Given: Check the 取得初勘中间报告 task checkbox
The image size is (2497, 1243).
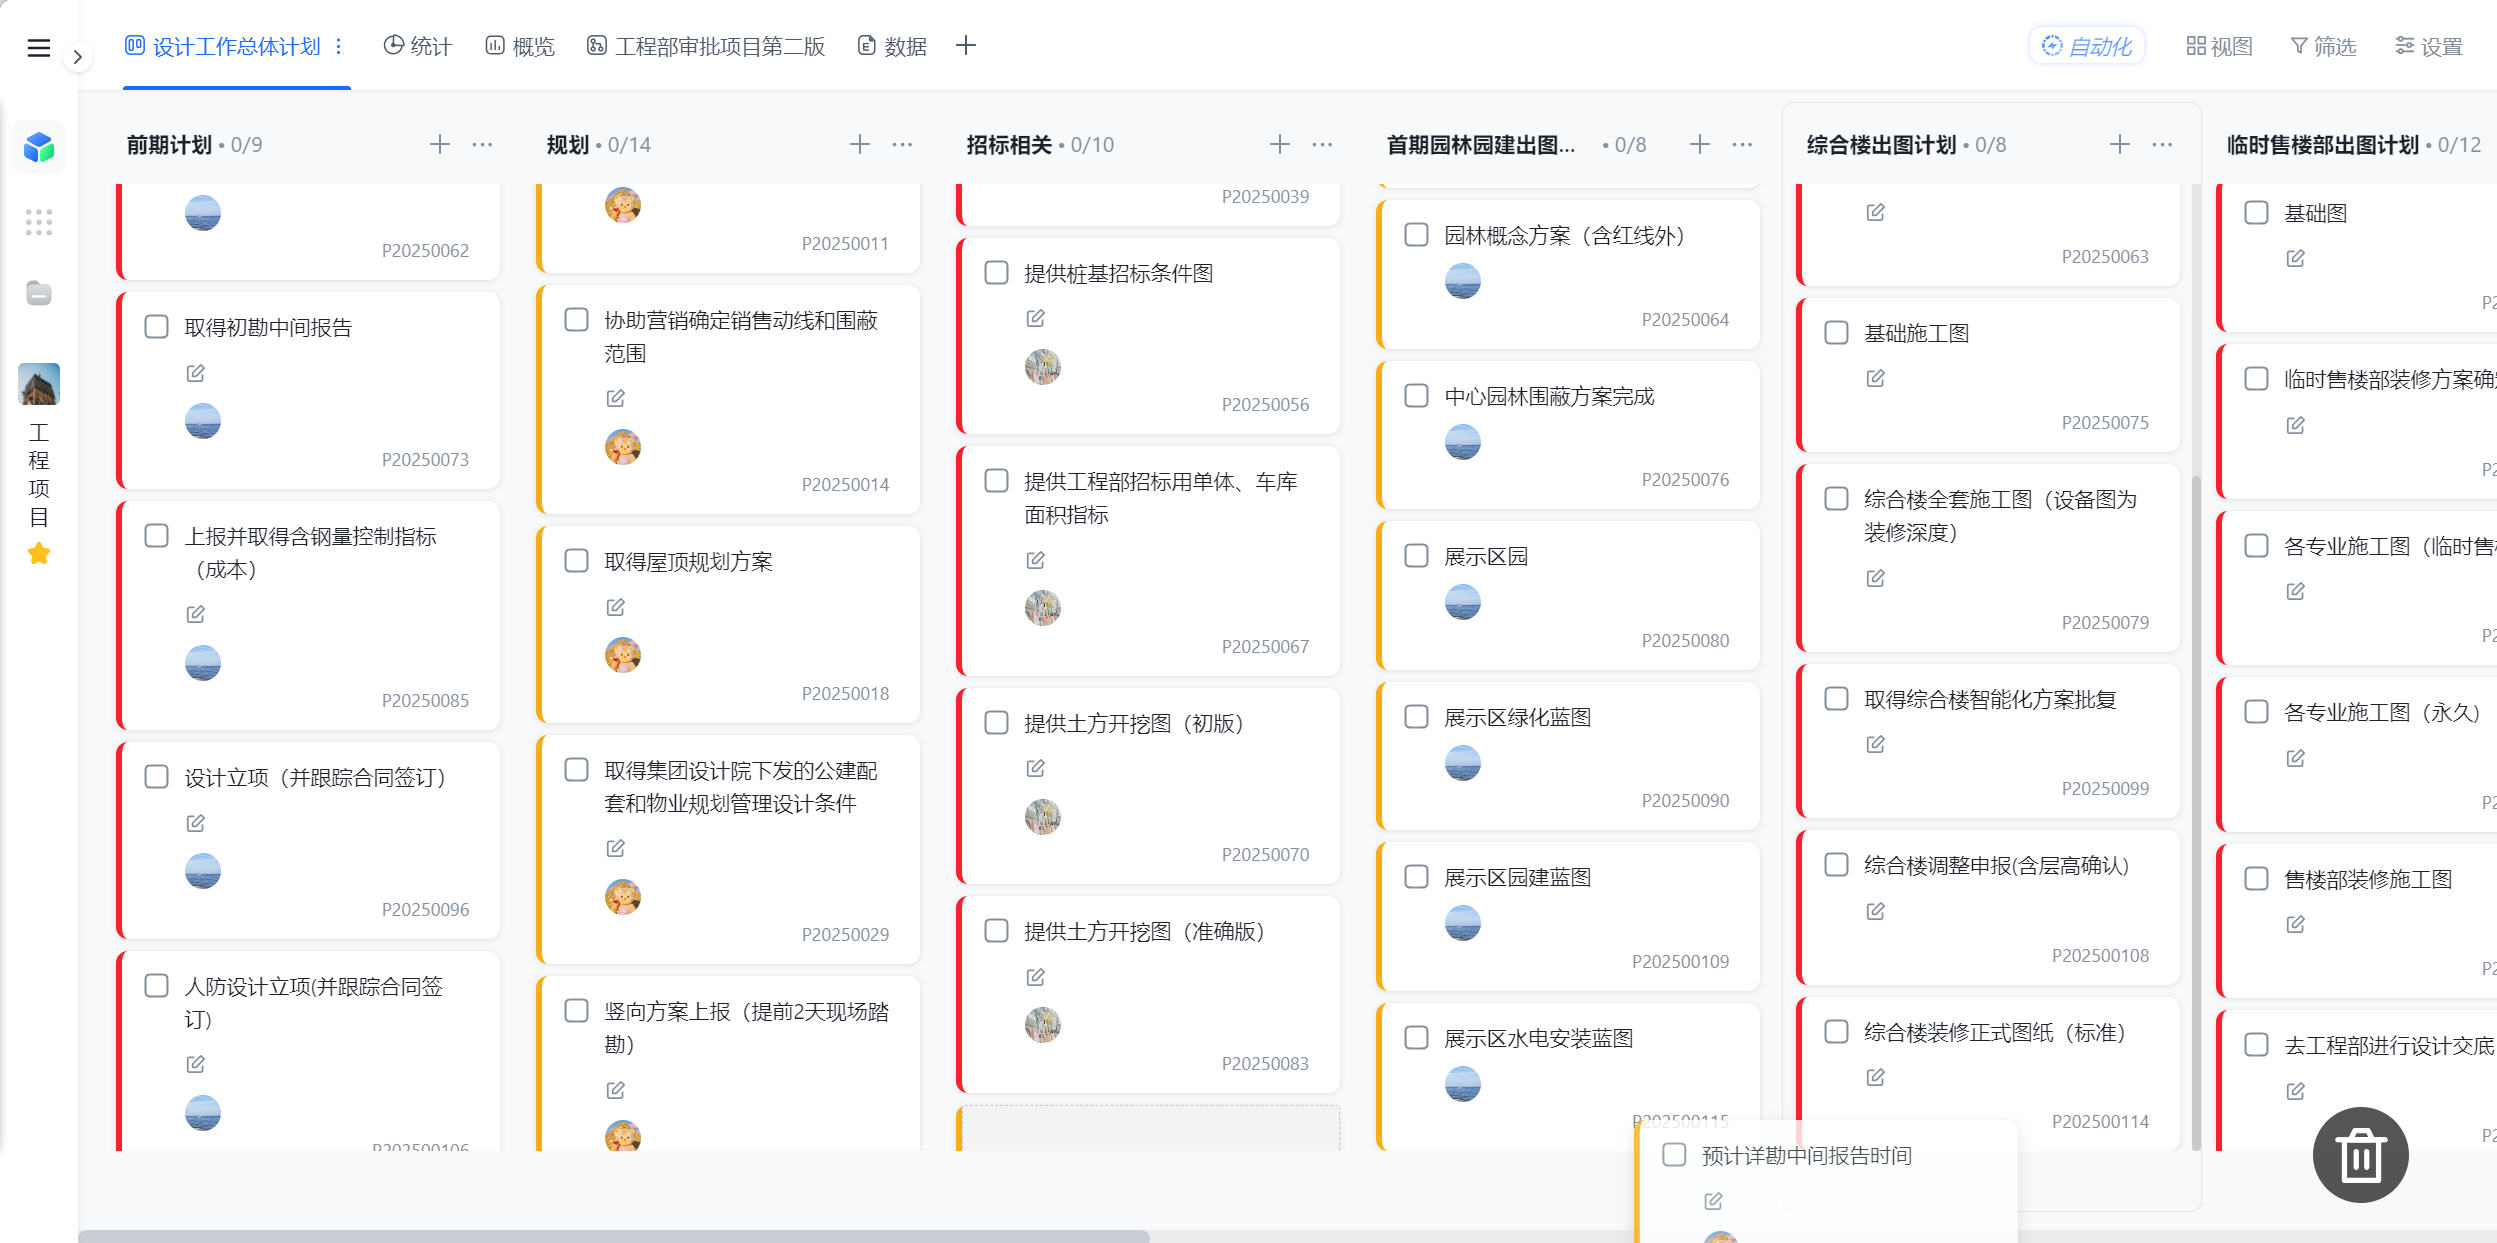Looking at the screenshot, I should (156, 327).
